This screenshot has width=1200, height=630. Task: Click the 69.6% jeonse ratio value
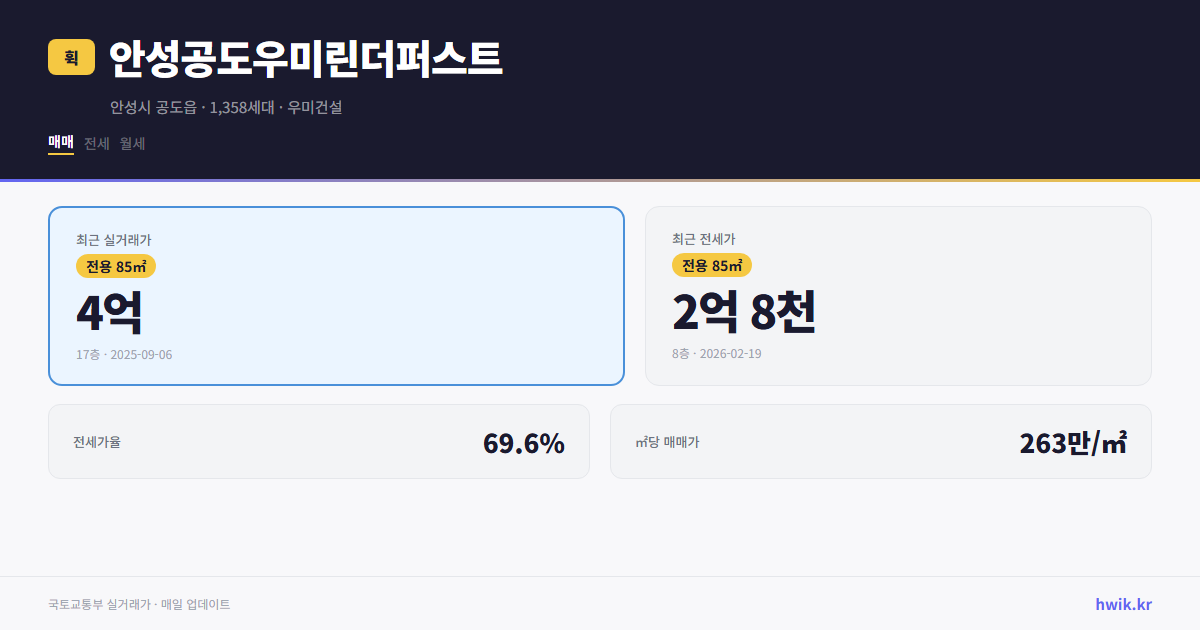coord(524,440)
